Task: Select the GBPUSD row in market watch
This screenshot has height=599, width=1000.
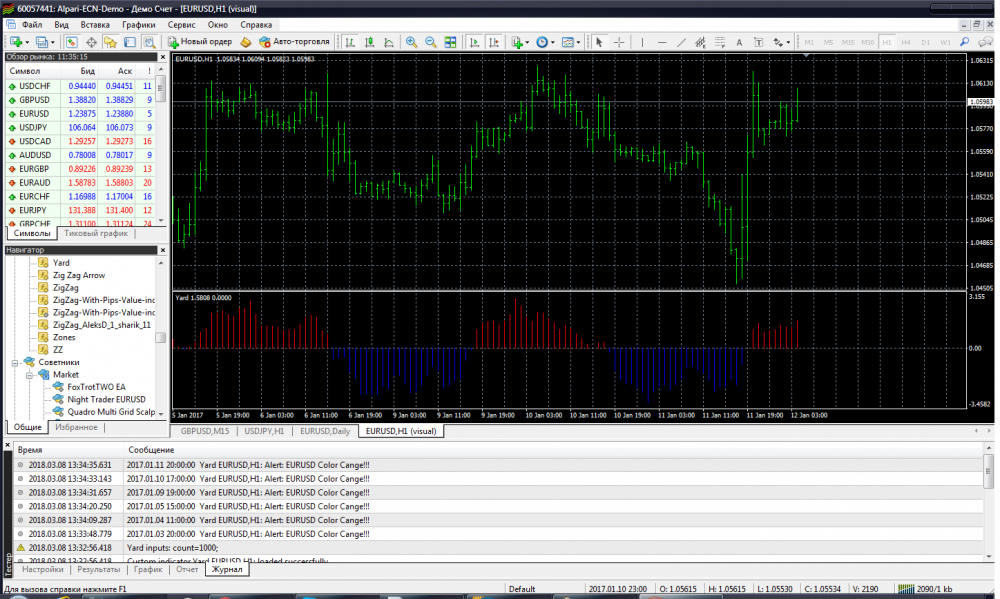Action: click(34, 100)
